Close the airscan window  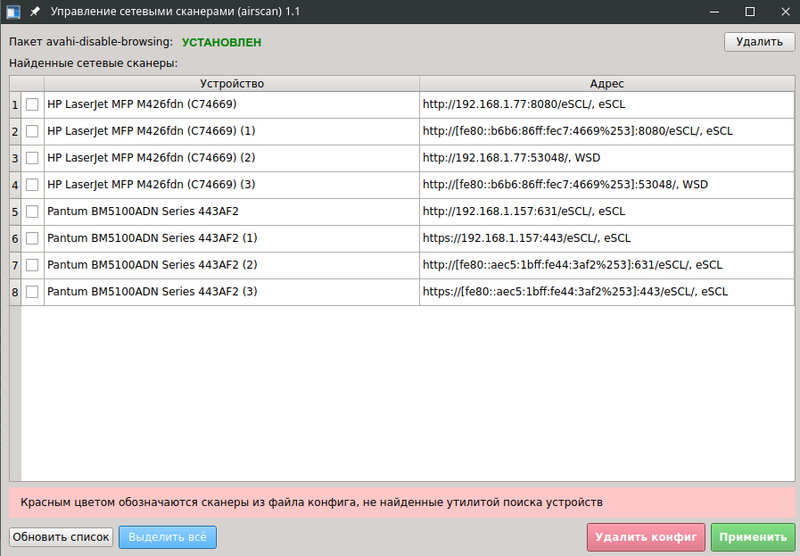[782, 11]
